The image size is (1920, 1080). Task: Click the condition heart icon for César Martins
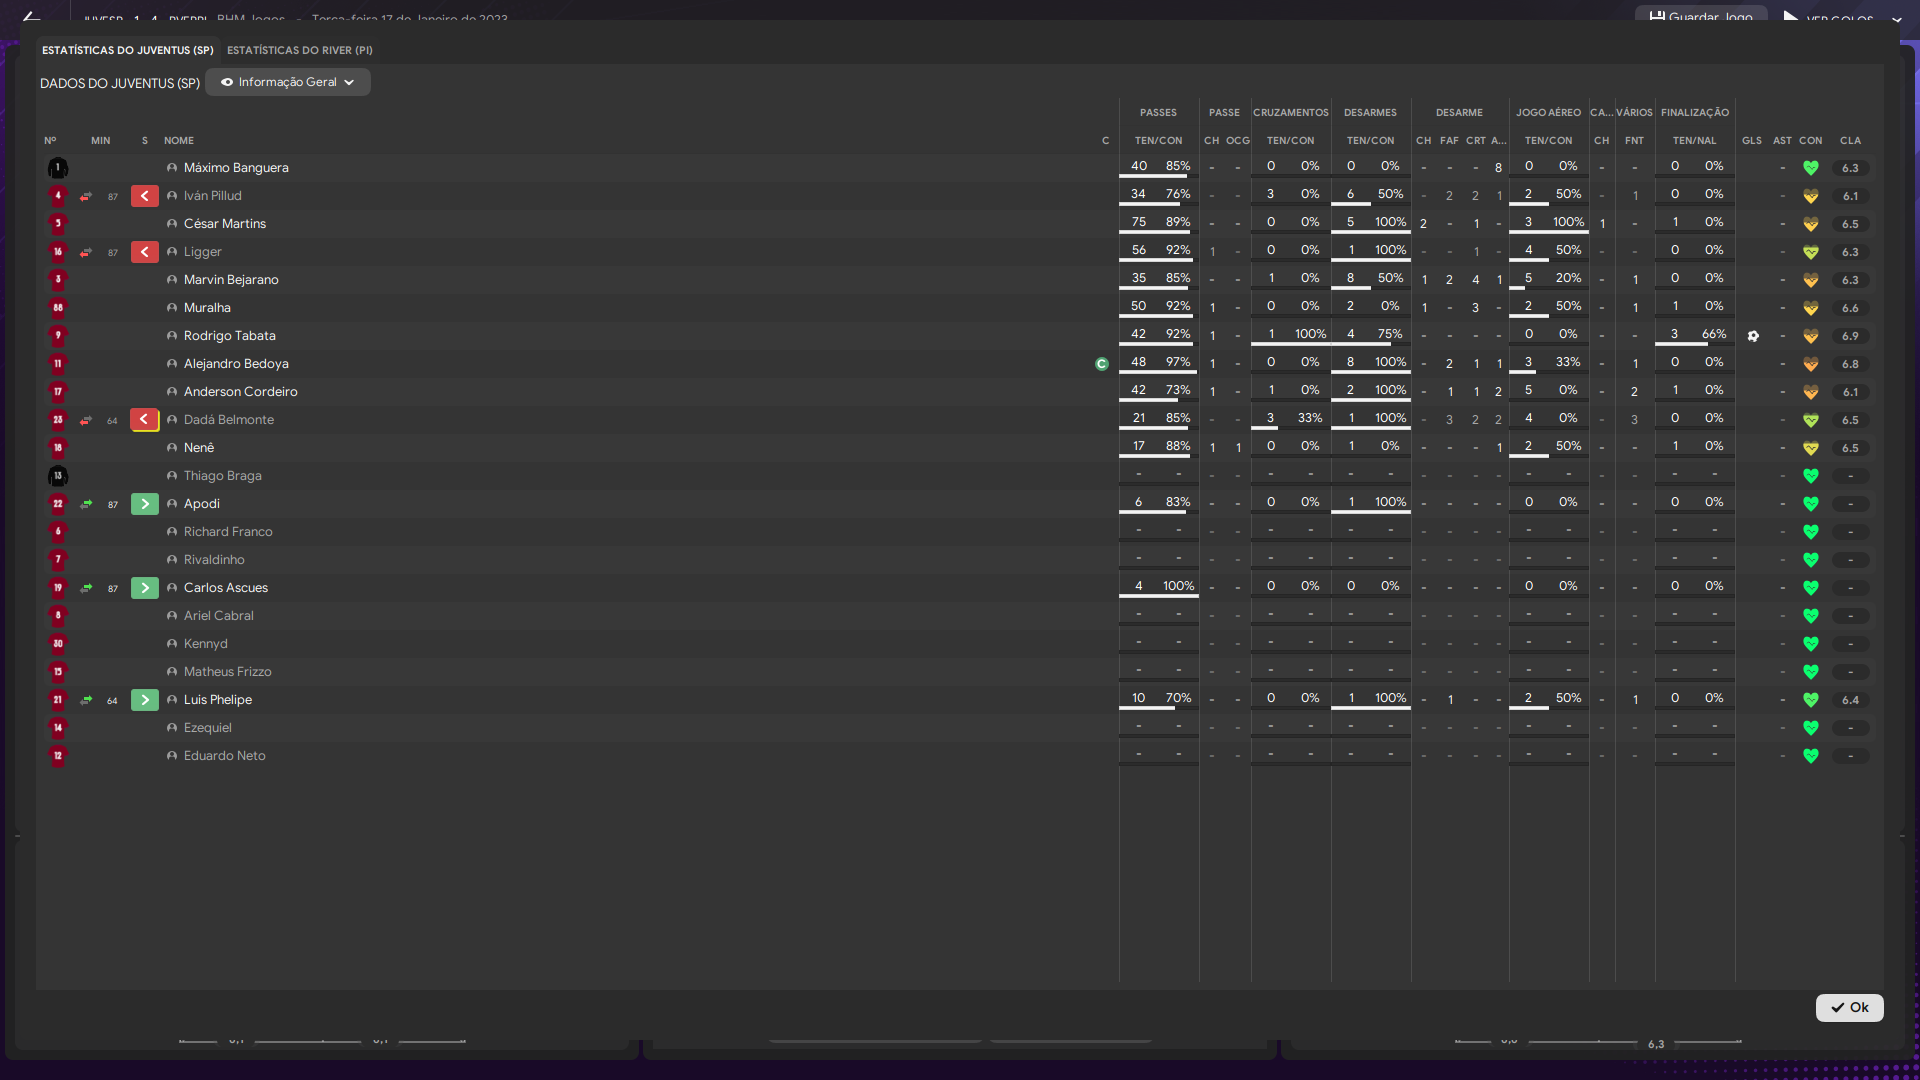tap(1810, 224)
